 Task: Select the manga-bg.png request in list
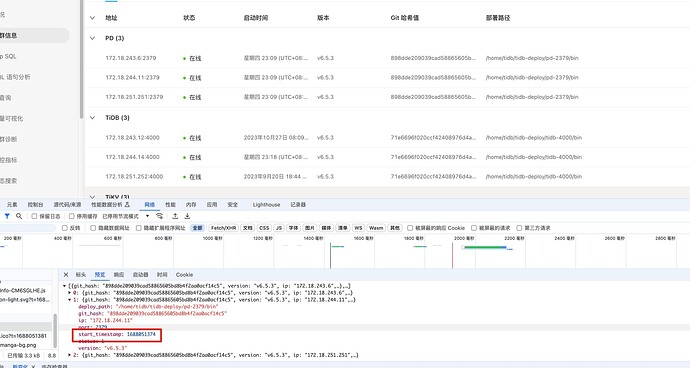[x=18, y=345]
